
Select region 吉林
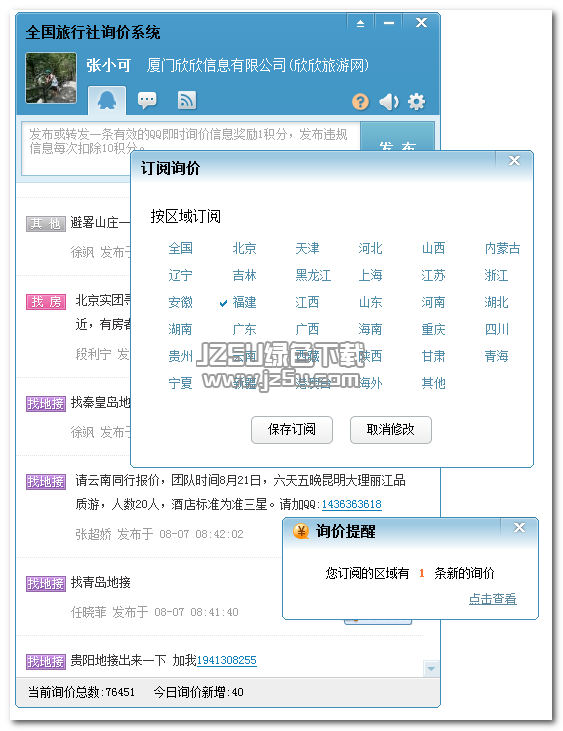click(244, 275)
